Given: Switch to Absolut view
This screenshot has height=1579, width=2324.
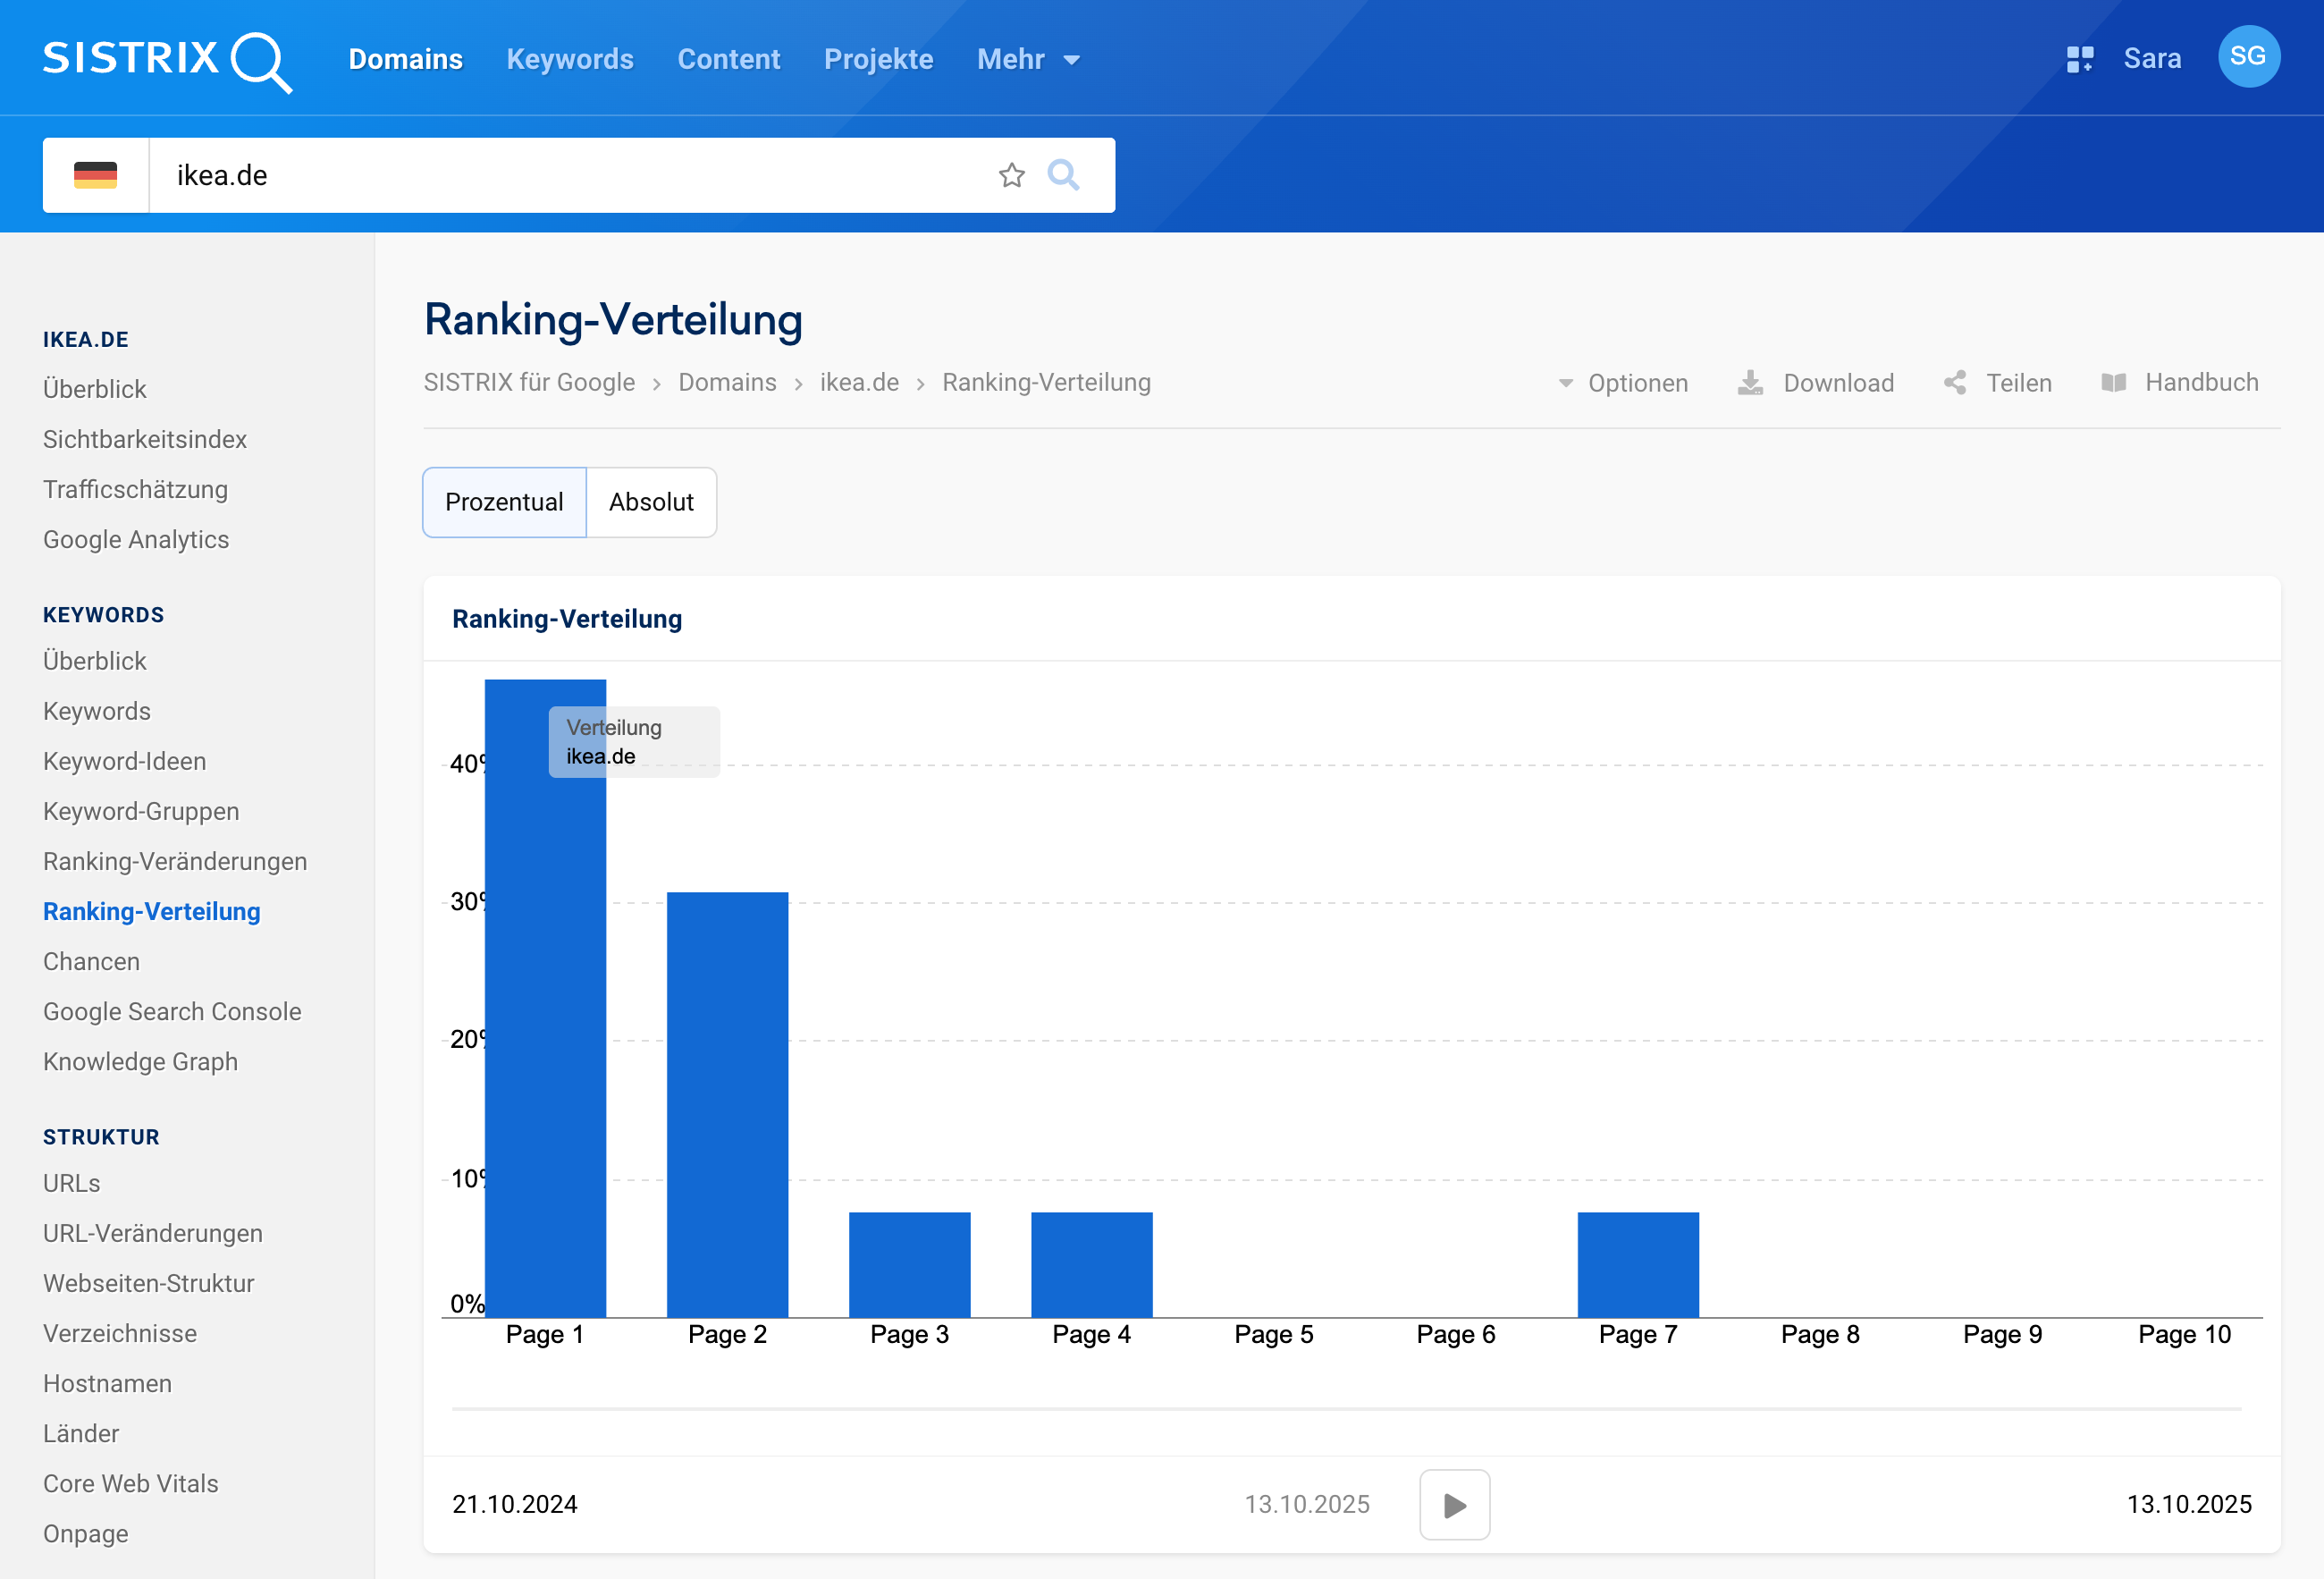Looking at the screenshot, I should point(651,502).
